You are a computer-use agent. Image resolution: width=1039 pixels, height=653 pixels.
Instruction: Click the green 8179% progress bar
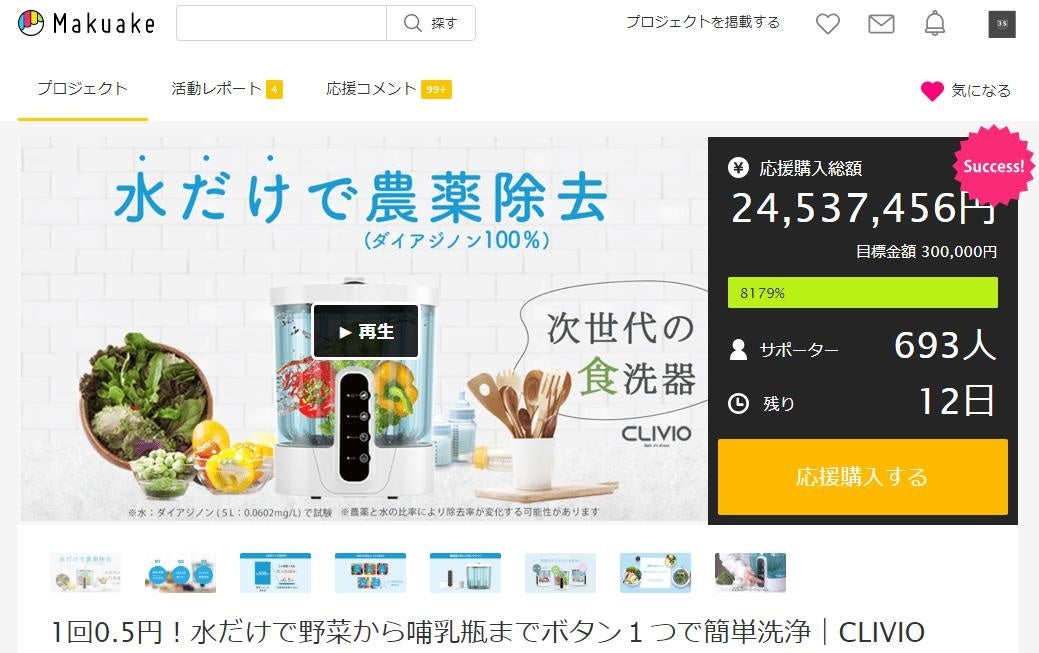click(863, 292)
